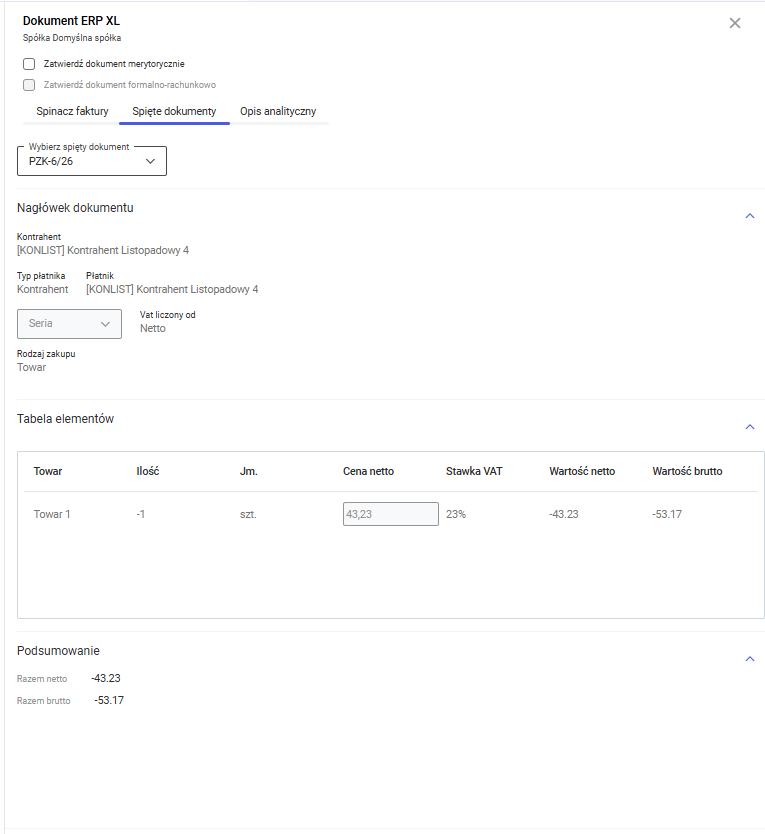The width and height of the screenshot is (765, 834).
Task: Tick Zatwierdź dokument formalno-rachunkowo checkbox
Action: pos(29,85)
